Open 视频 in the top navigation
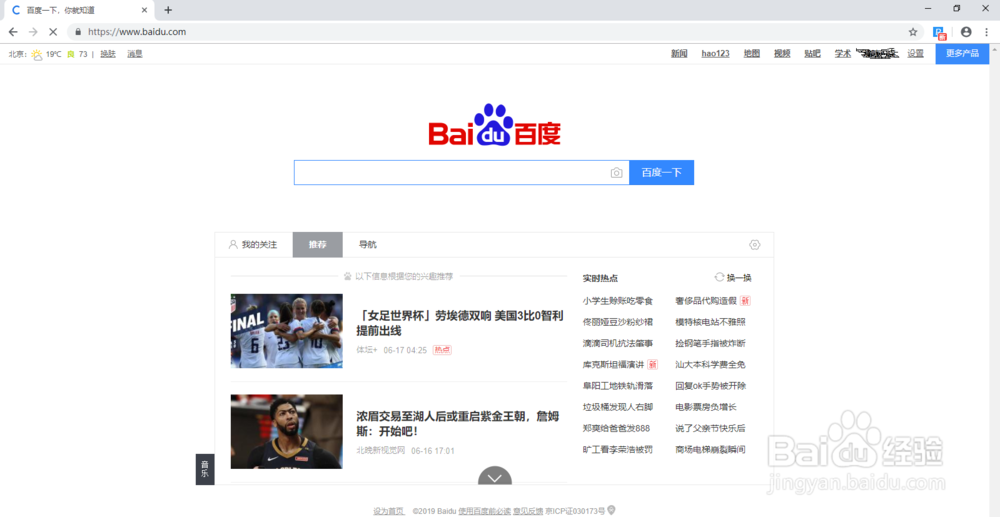Screen dimensions: 1000x517 (x=783, y=54)
